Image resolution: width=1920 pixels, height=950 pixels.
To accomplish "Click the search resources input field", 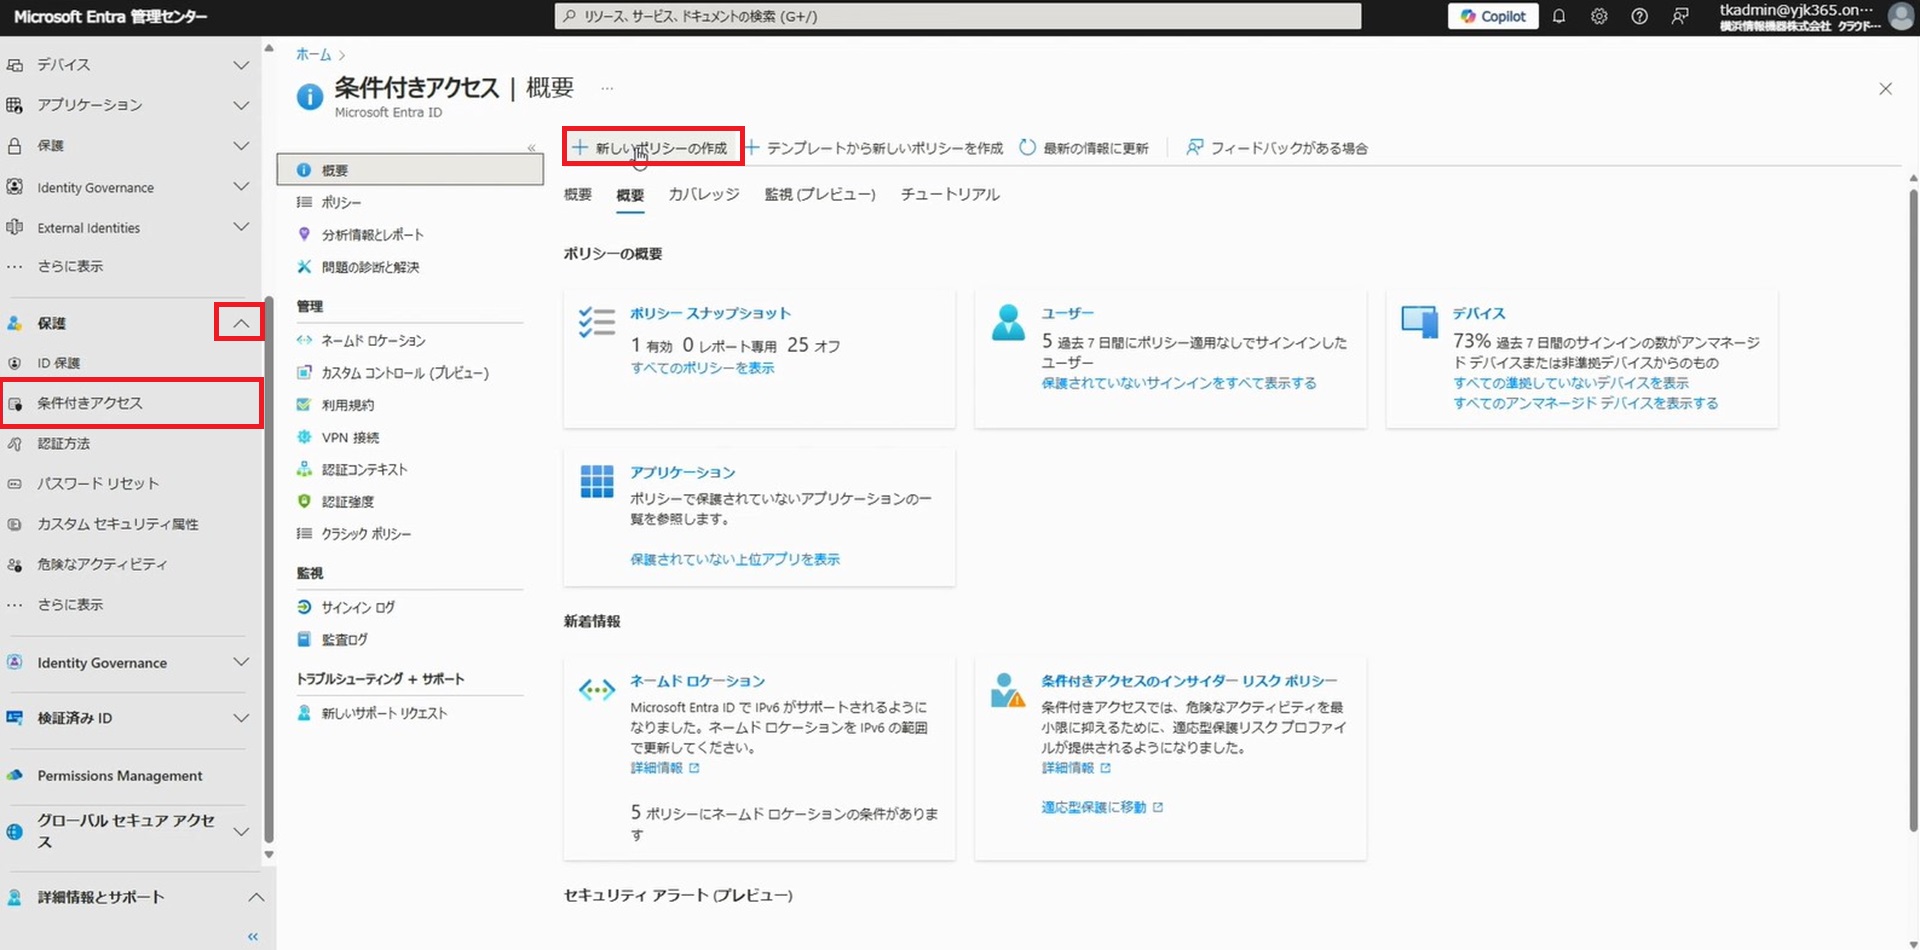I will [958, 16].
